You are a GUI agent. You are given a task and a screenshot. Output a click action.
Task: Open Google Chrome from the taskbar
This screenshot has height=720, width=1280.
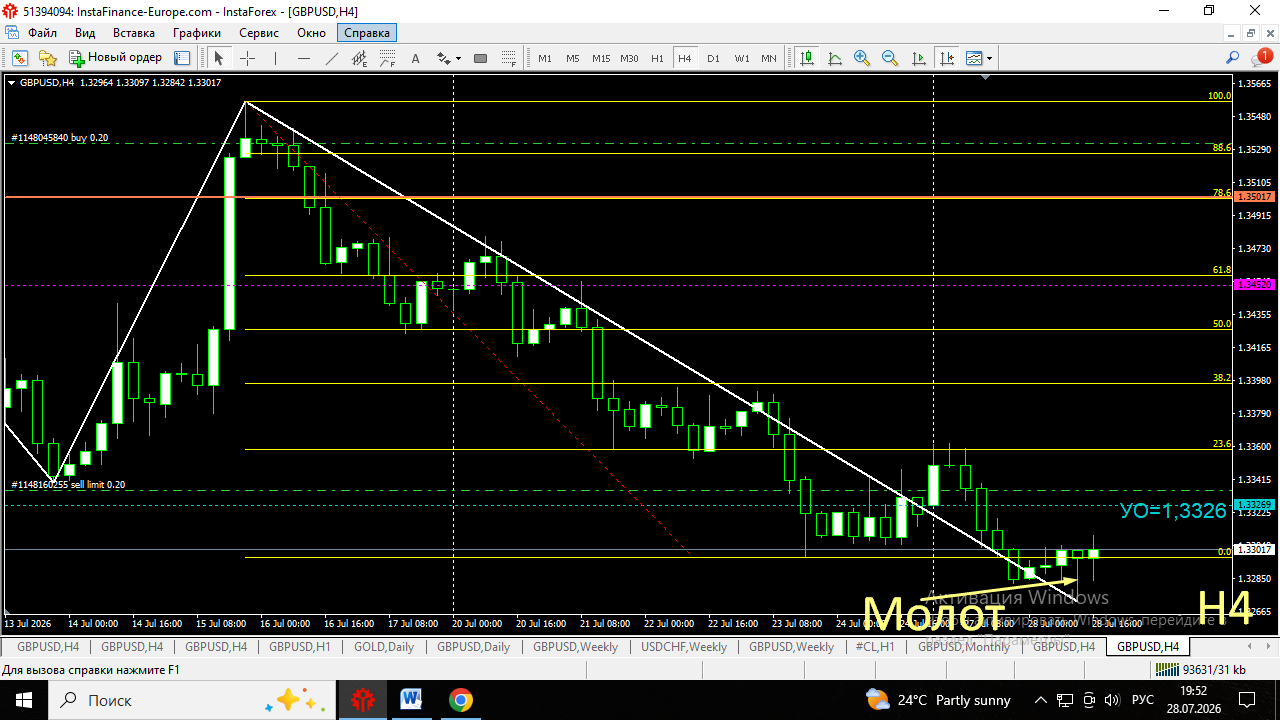[x=461, y=699]
